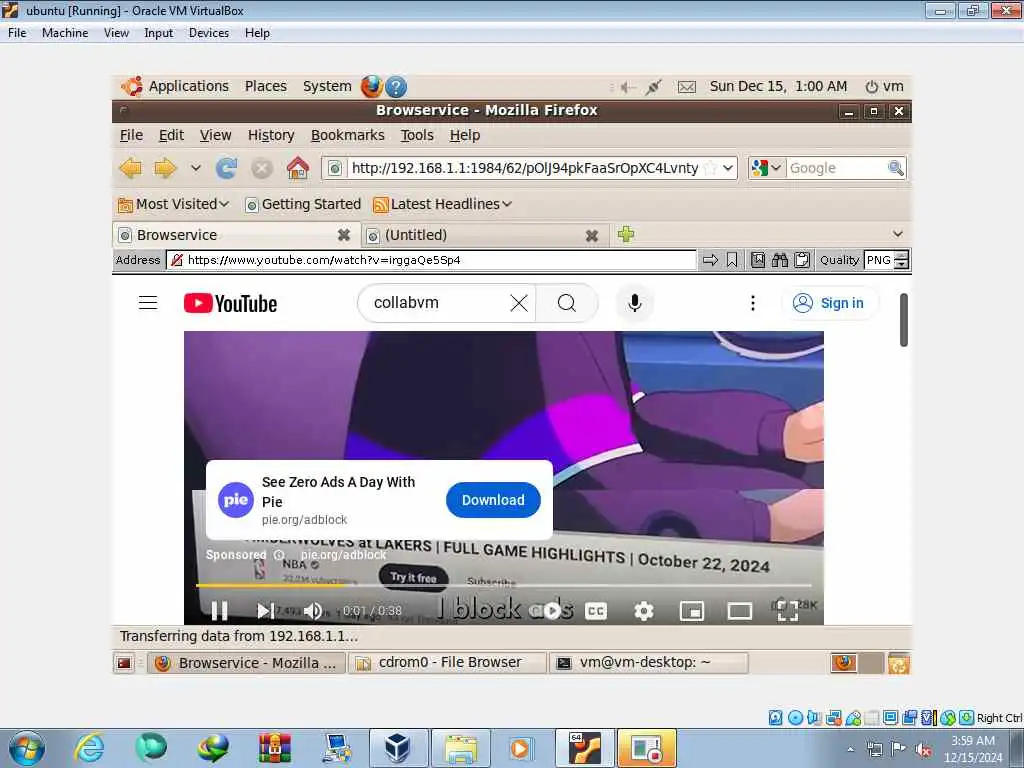Click the Google search magnifier icon
Screen dimensions: 1024x768
pyautogui.click(x=895, y=168)
